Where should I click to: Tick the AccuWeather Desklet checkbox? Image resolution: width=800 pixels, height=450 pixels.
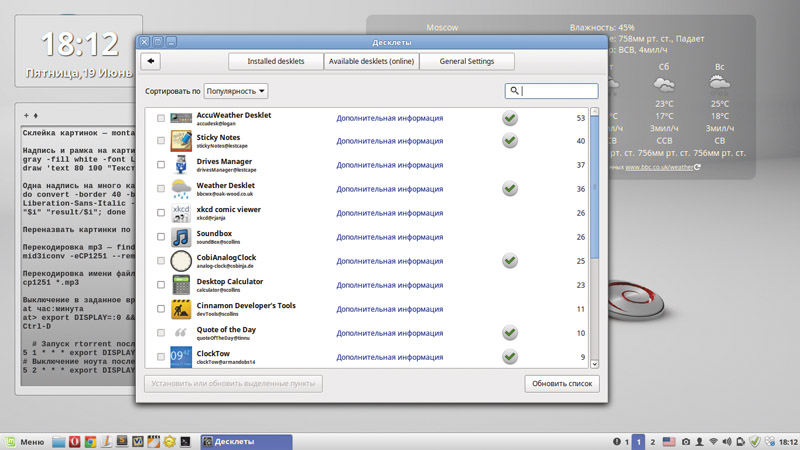click(x=161, y=118)
